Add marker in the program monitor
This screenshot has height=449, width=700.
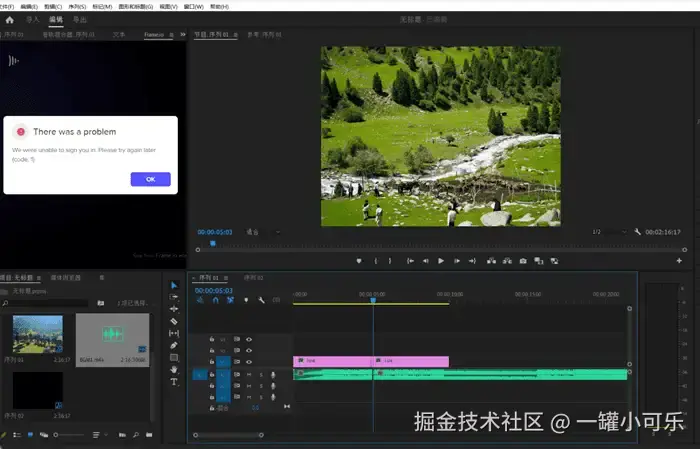pyautogui.click(x=359, y=261)
